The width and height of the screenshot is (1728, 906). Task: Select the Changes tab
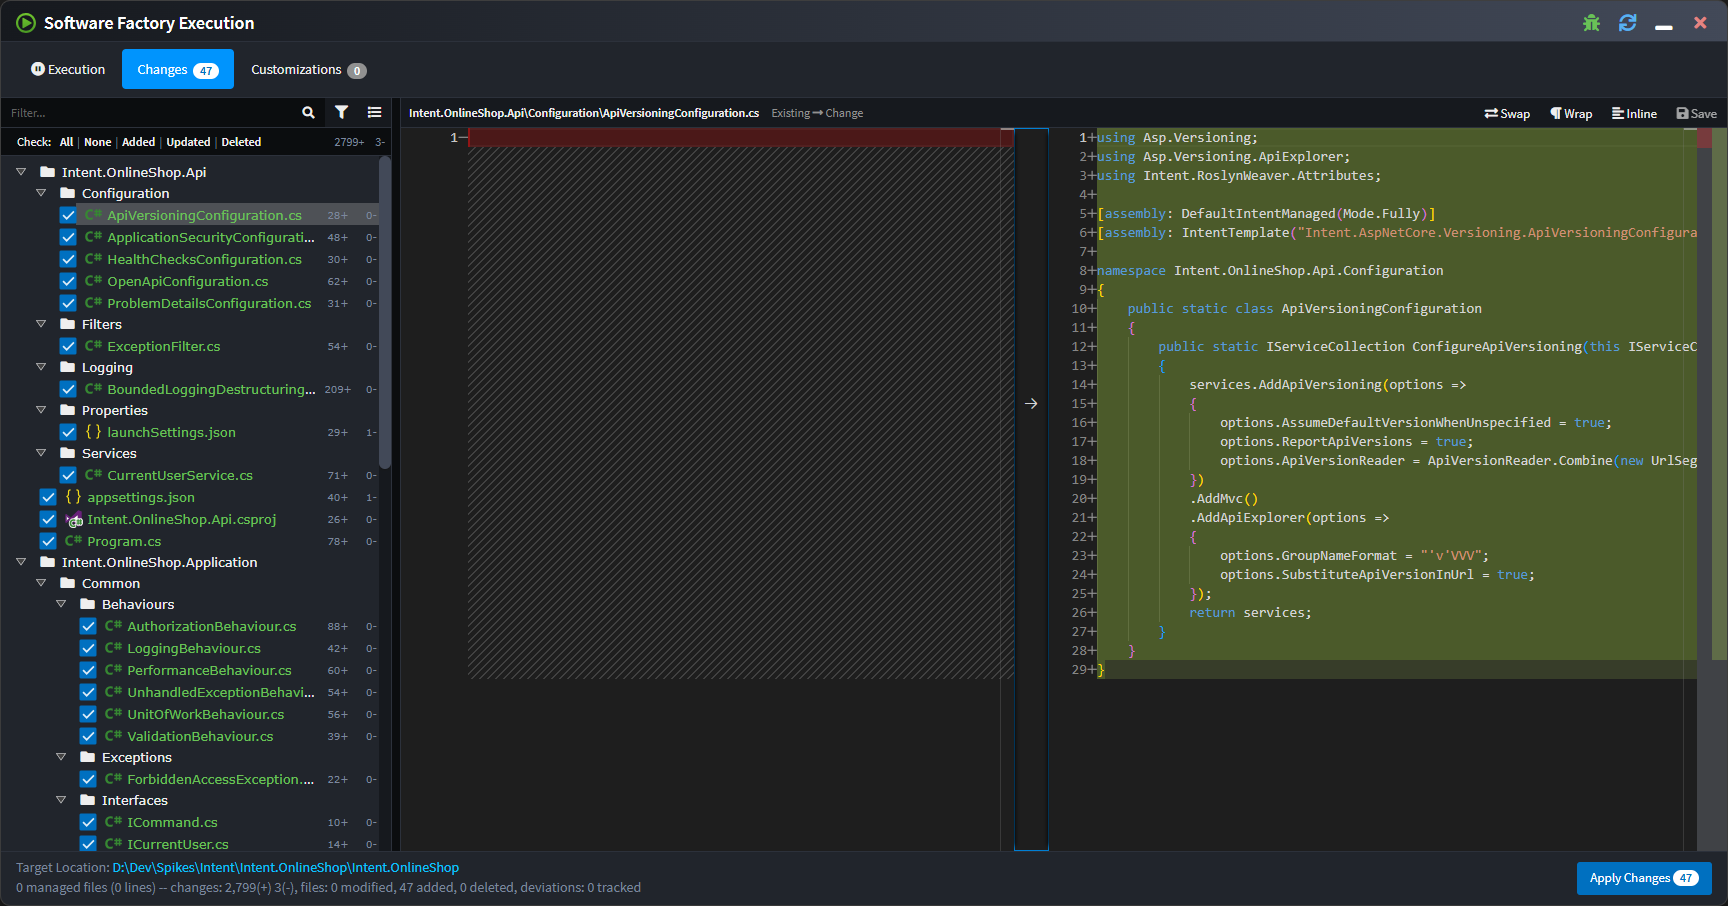[178, 69]
